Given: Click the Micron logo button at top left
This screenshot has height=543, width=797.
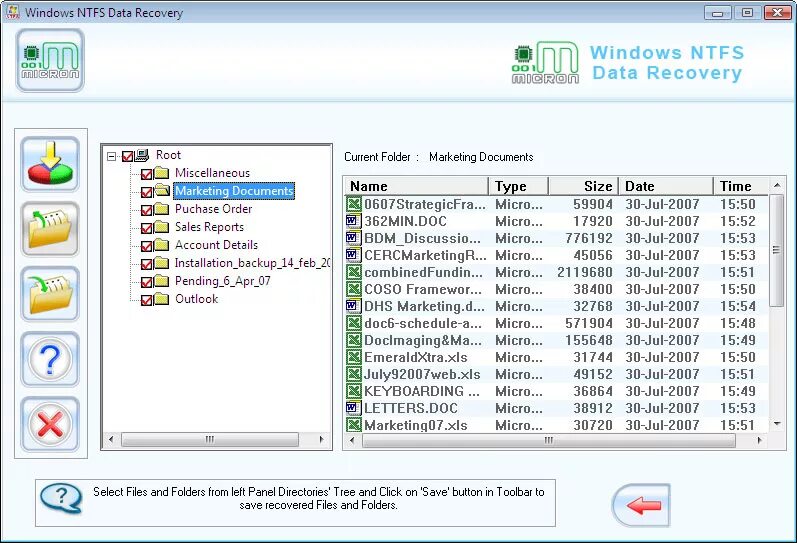Looking at the screenshot, I should 50,61.
